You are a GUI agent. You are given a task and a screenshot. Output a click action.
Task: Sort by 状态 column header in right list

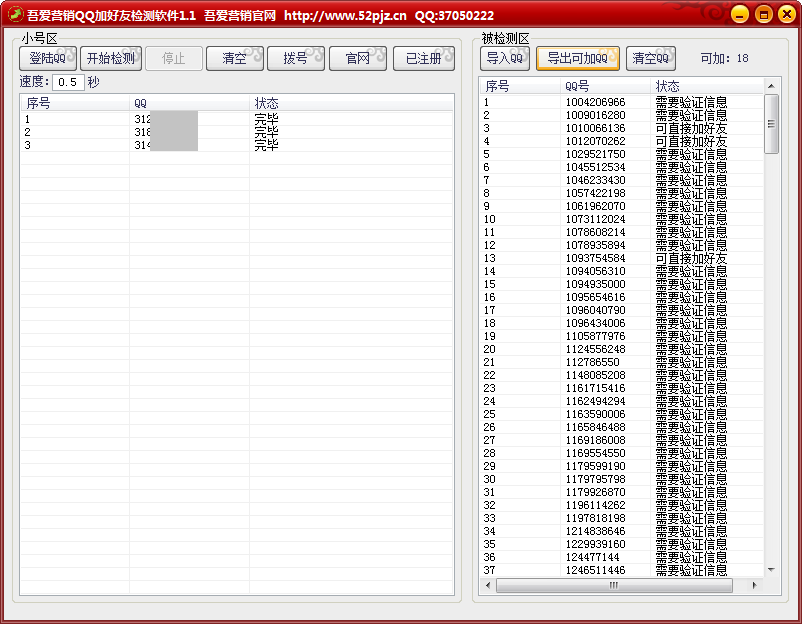(x=705, y=87)
